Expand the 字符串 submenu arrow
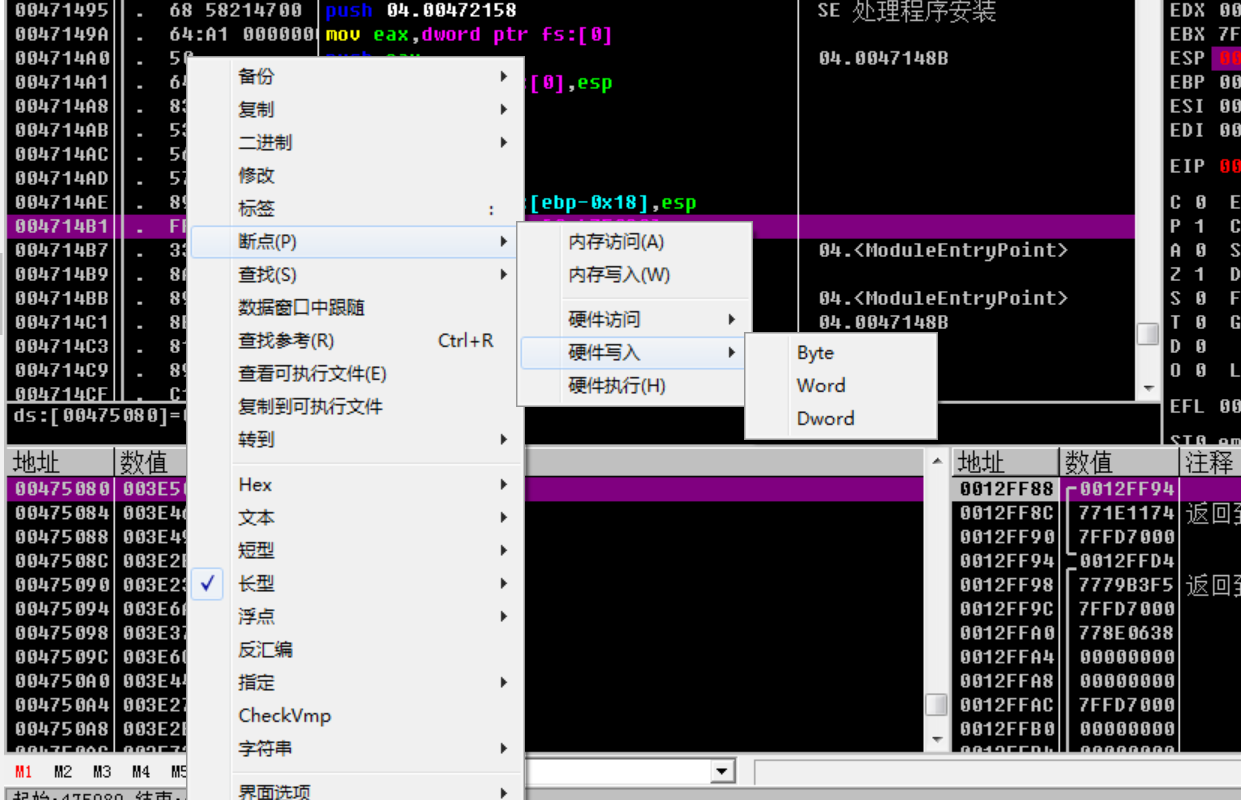The image size is (1241, 800). [503, 749]
